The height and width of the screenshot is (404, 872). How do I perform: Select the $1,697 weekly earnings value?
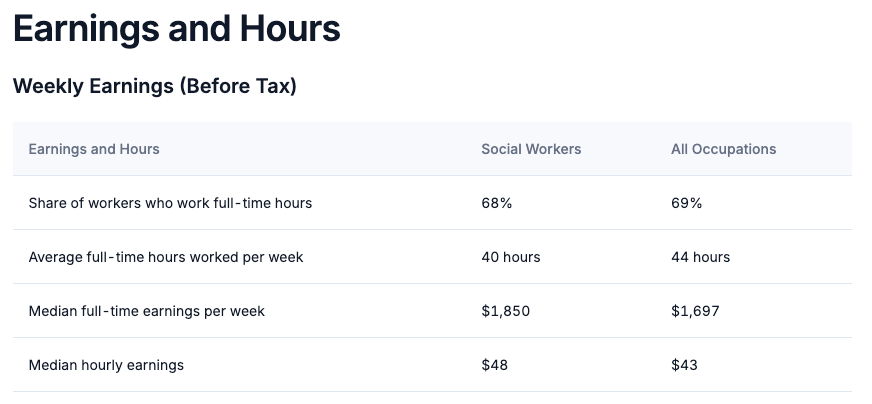coord(695,311)
